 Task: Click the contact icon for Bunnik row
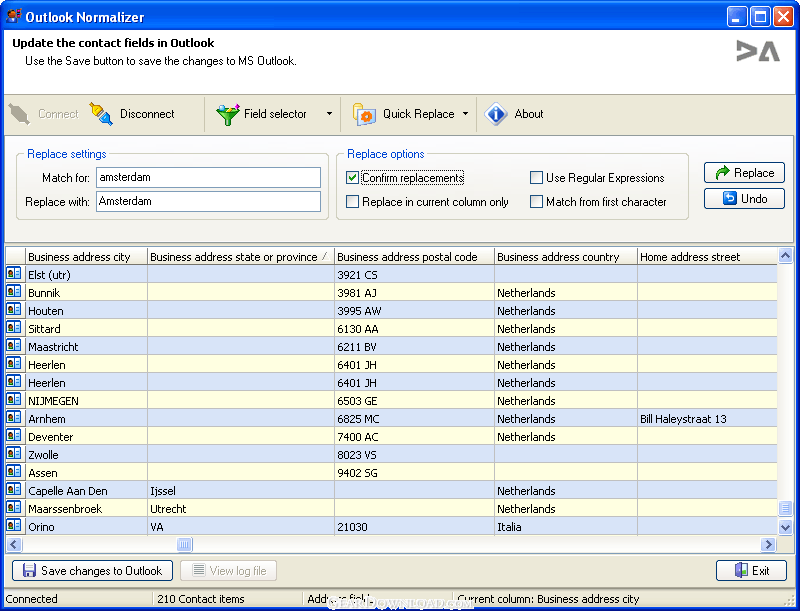14,291
